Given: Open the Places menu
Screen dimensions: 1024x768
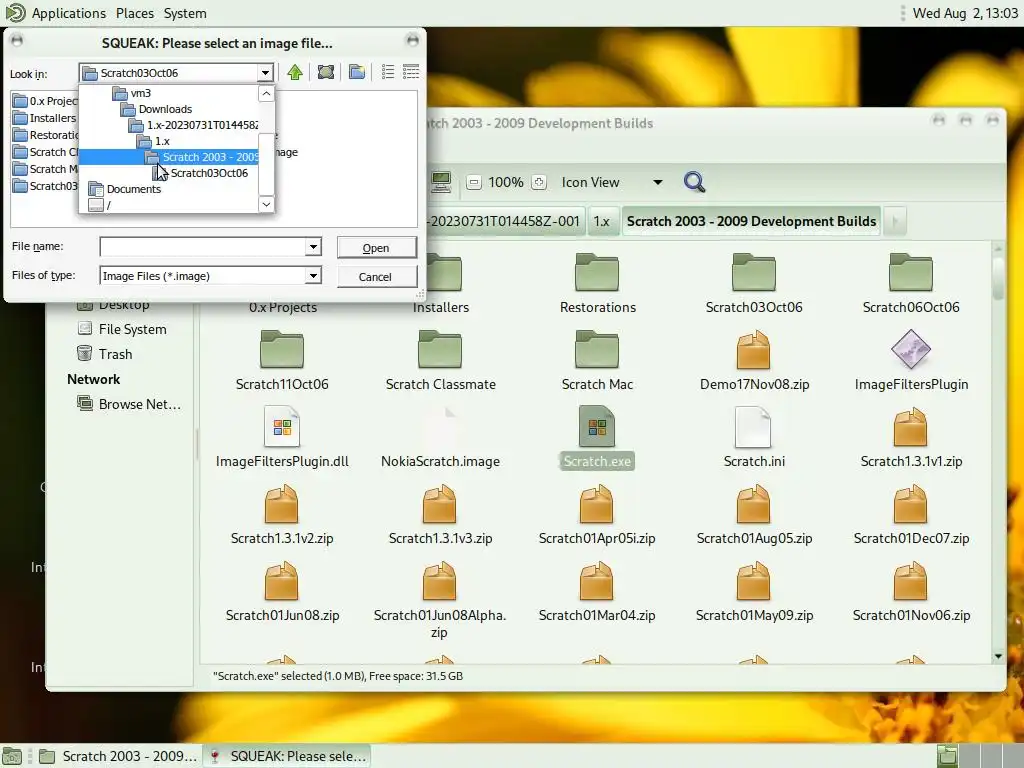Looking at the screenshot, I should tap(135, 13).
